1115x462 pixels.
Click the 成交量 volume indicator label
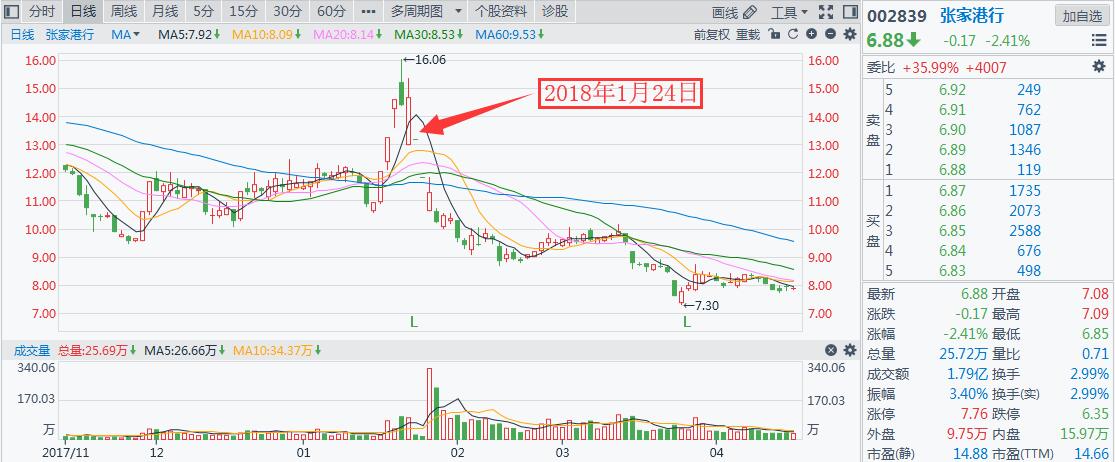coord(32,350)
